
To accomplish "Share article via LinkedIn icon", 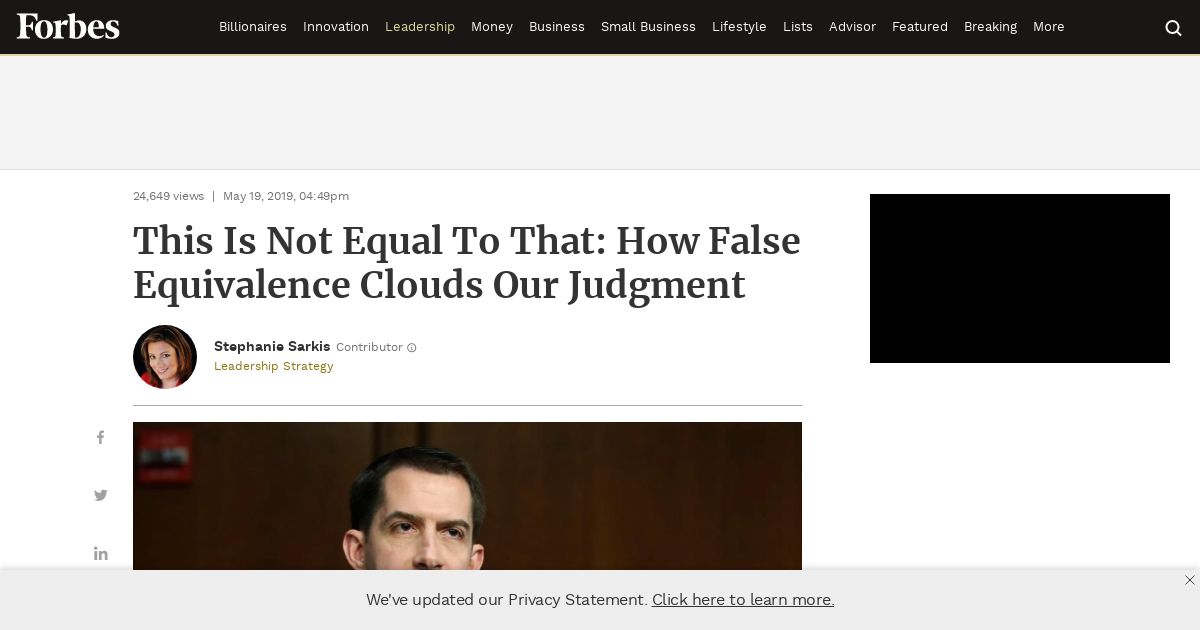I will click(x=101, y=553).
